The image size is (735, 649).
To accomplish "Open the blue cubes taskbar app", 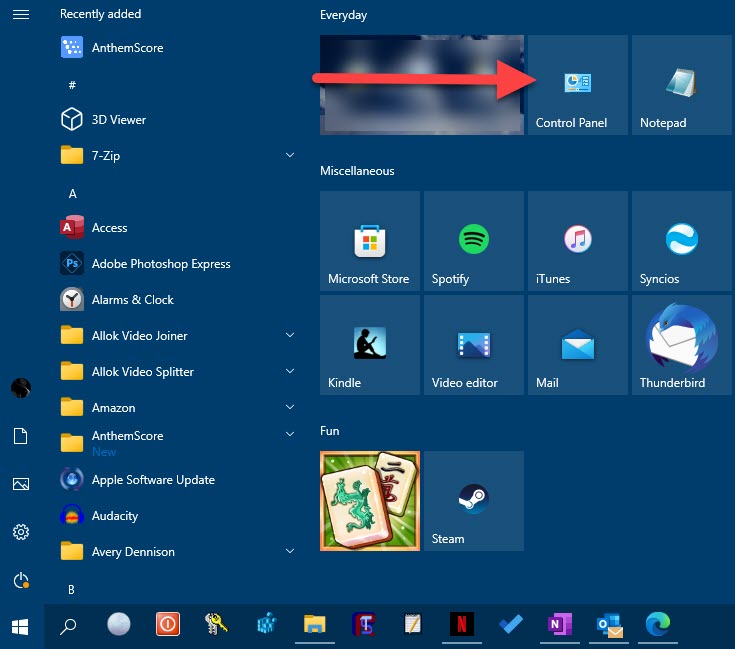I will (x=266, y=625).
